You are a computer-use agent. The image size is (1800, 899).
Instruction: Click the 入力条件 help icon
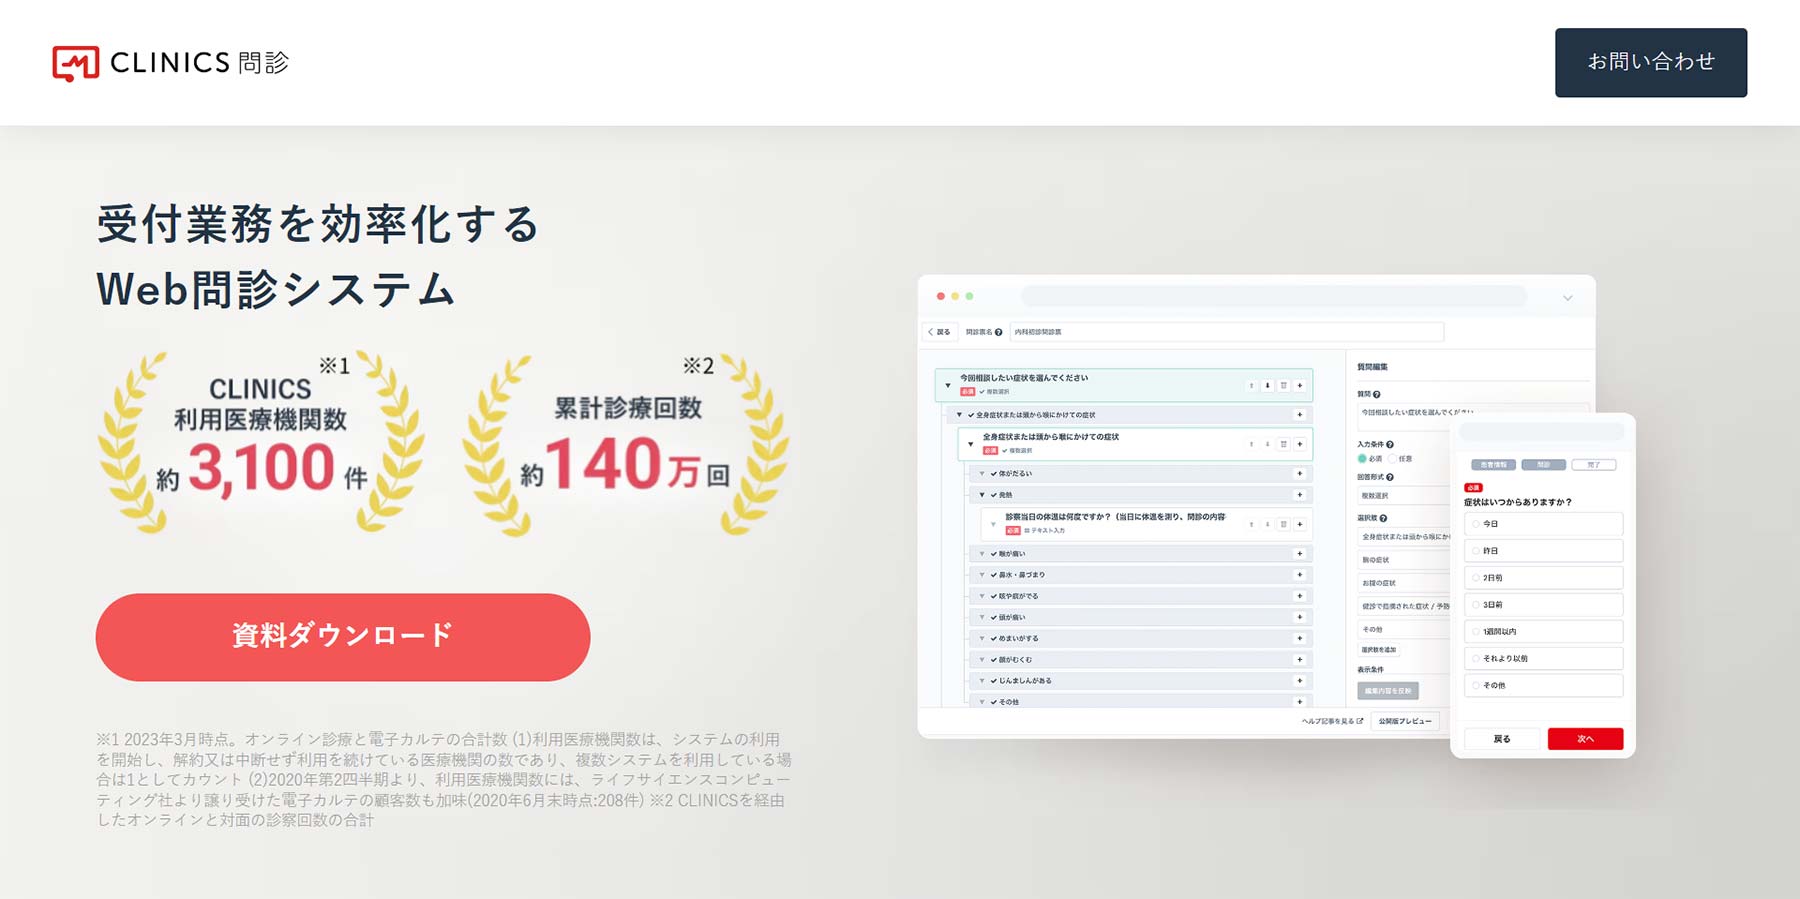point(1390,445)
